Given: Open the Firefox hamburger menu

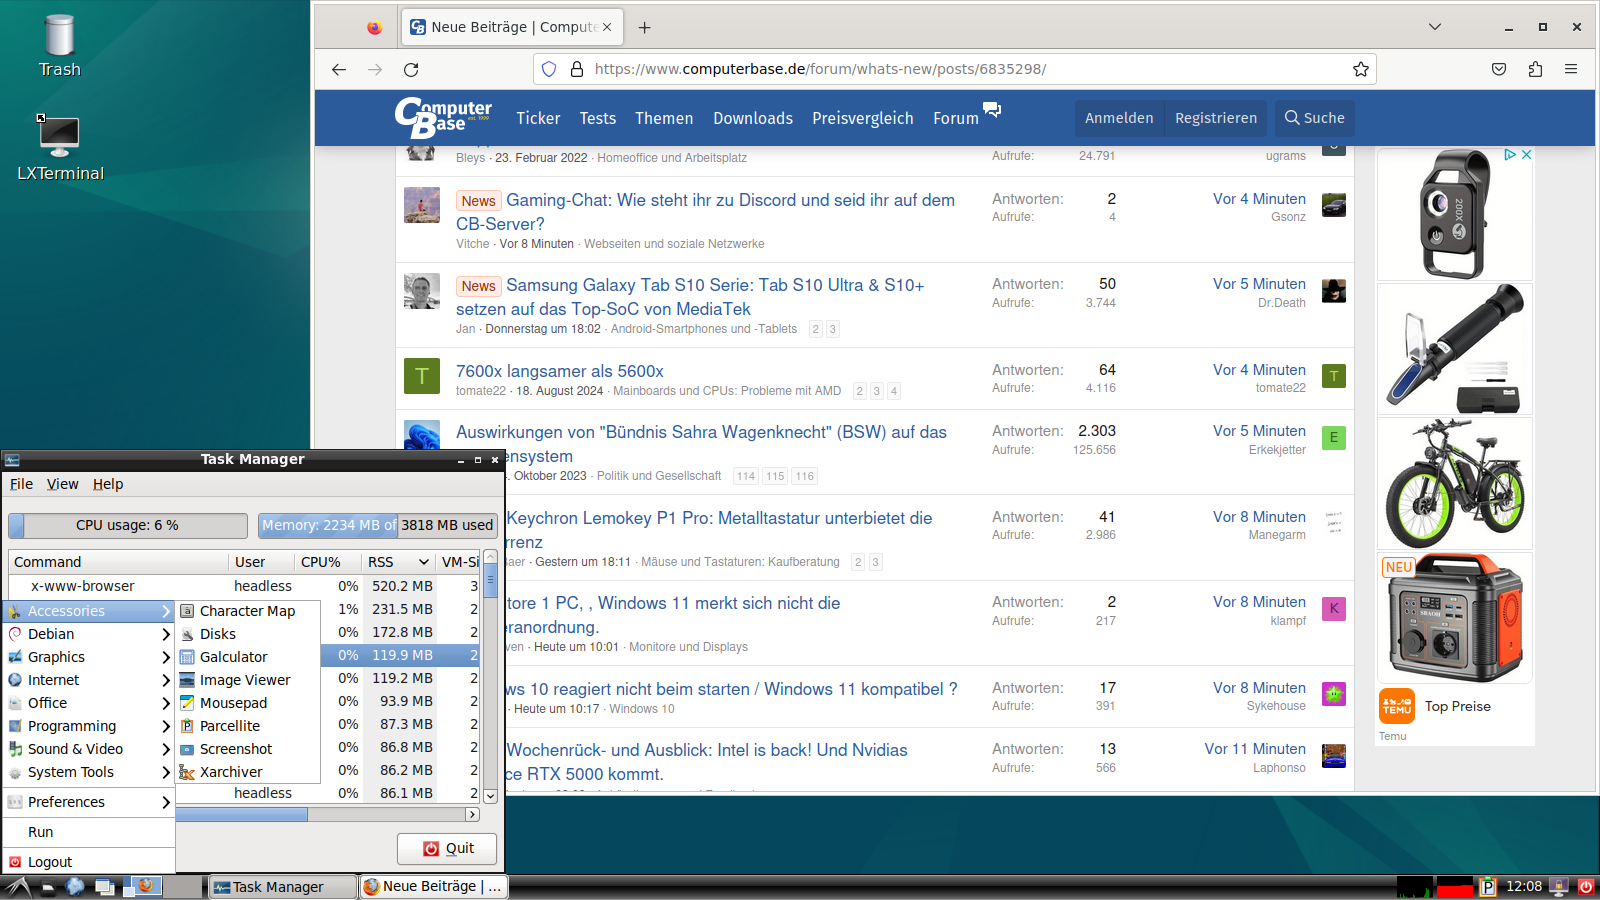Looking at the screenshot, I should coord(1571,69).
